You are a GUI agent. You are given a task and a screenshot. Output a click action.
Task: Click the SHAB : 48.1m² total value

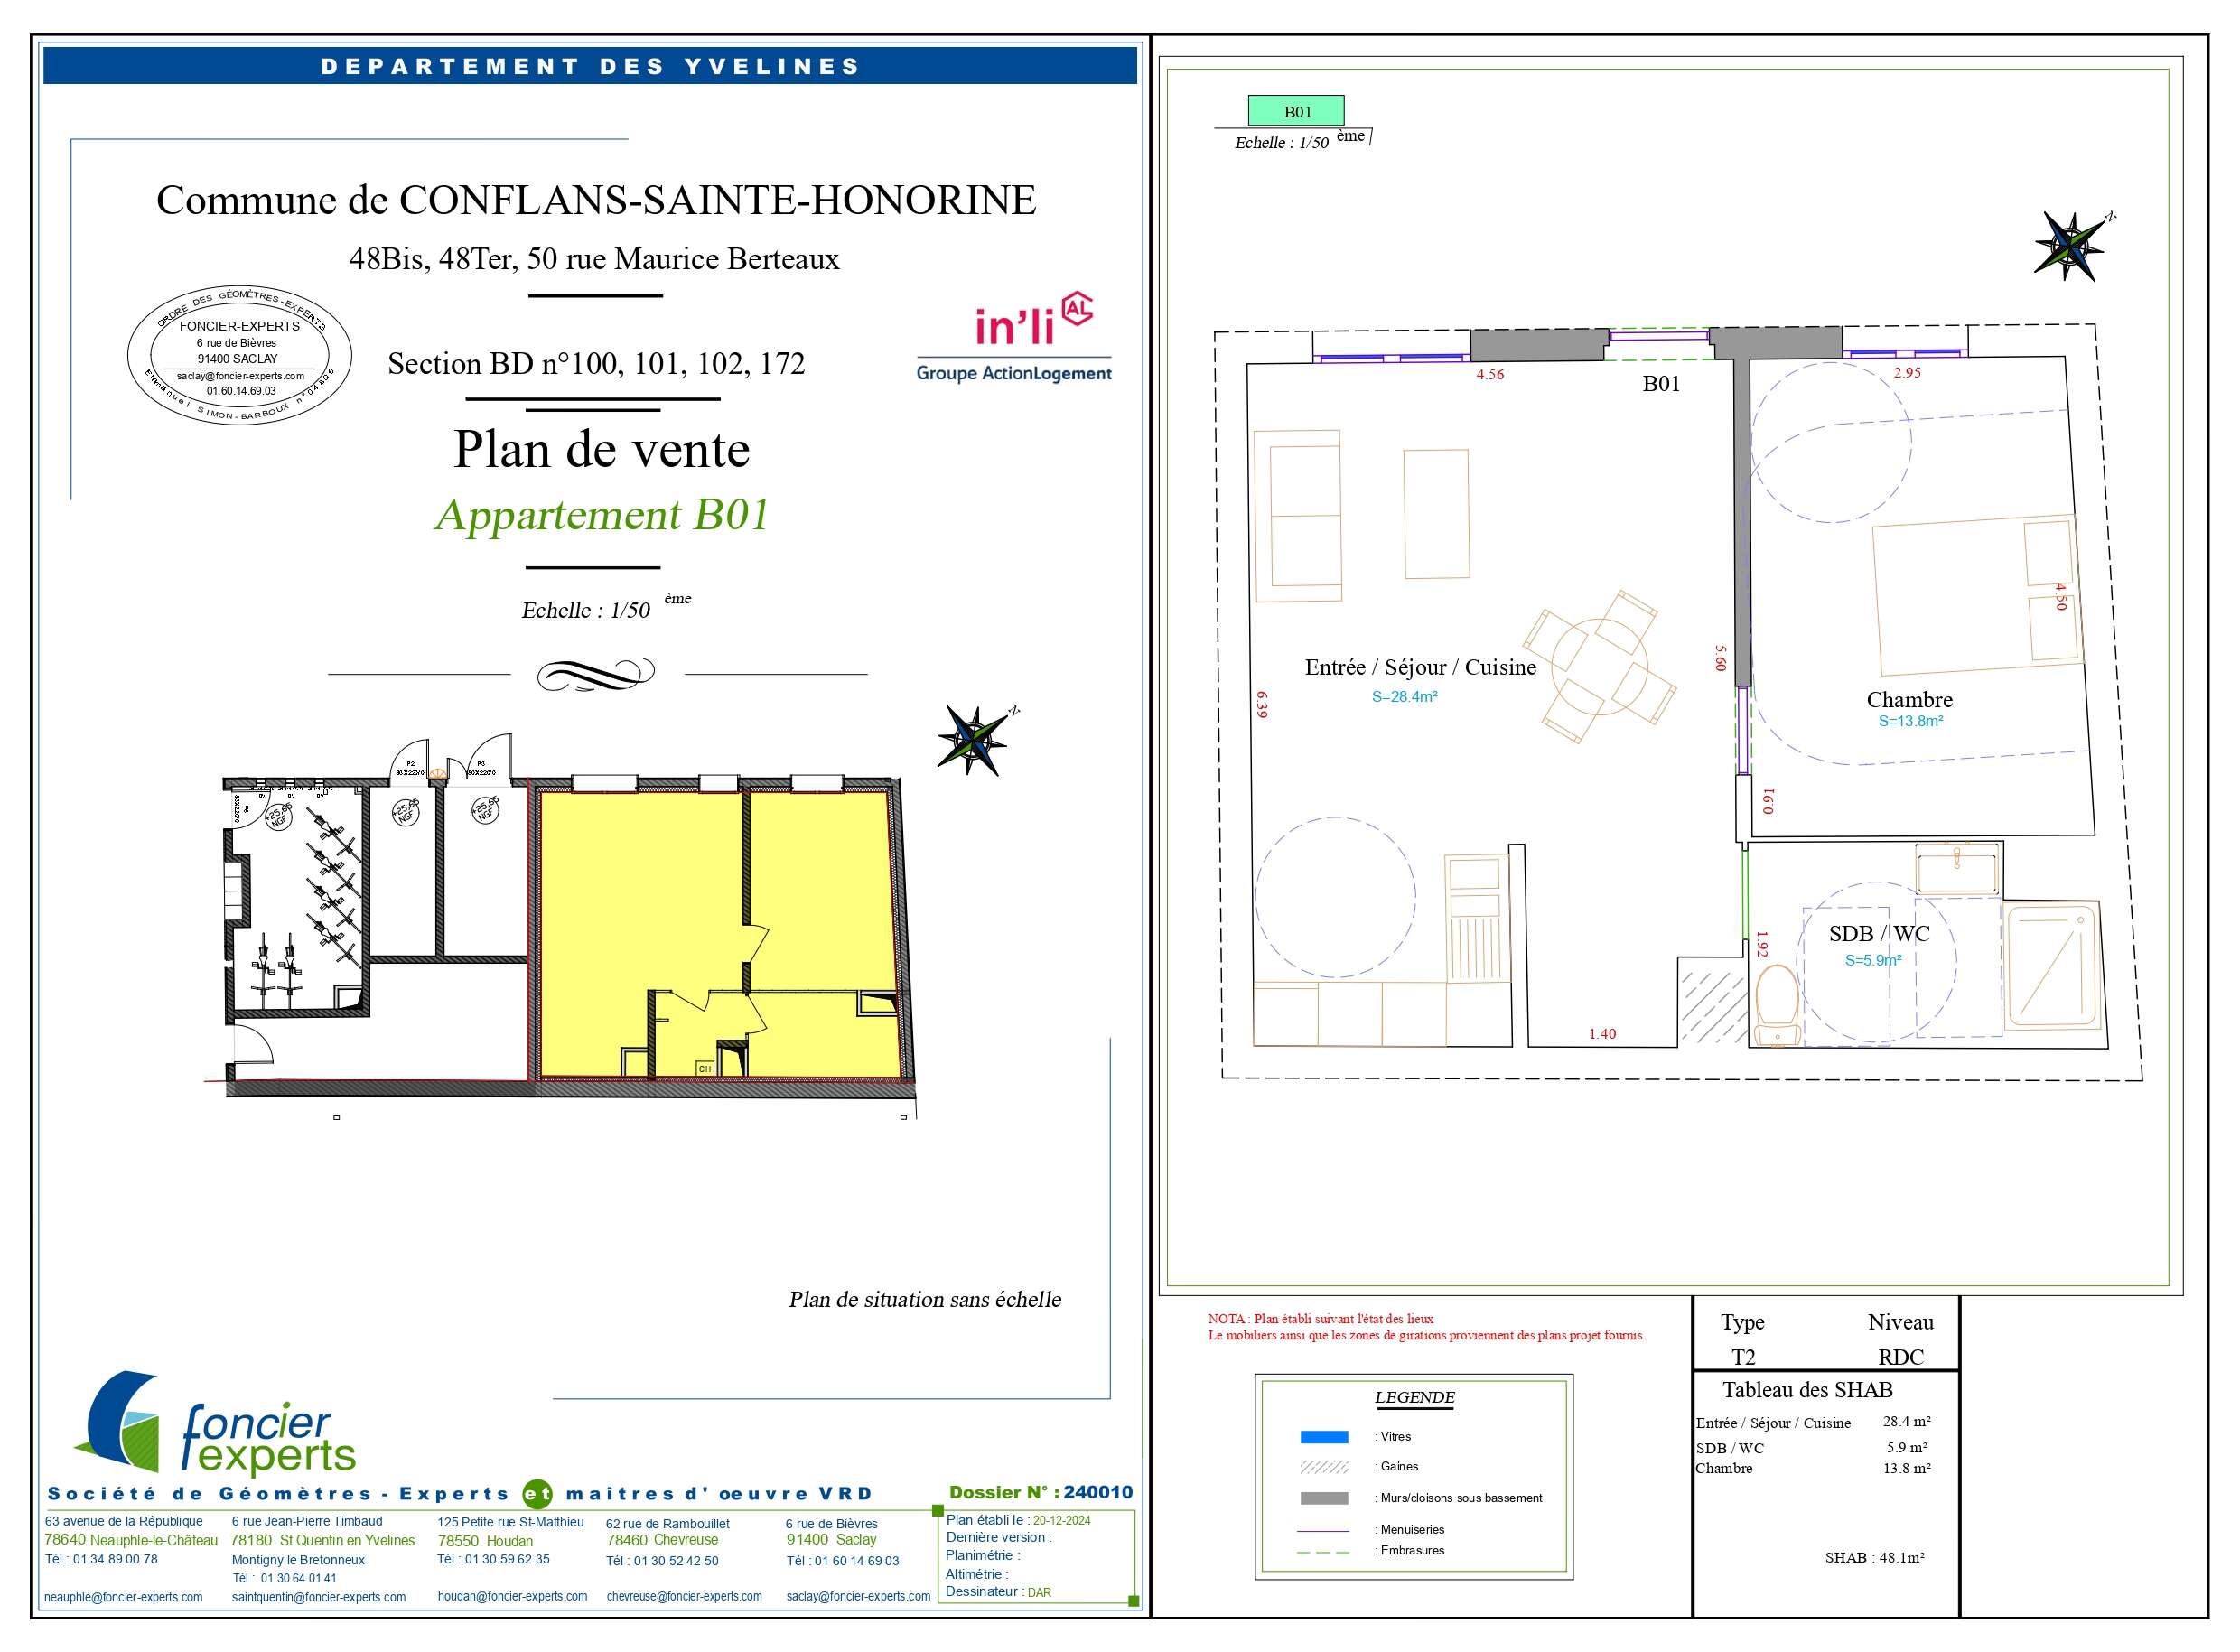[1874, 1558]
